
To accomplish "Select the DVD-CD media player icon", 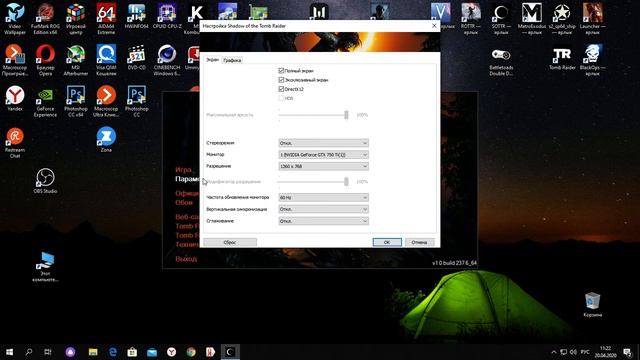I will (136, 57).
